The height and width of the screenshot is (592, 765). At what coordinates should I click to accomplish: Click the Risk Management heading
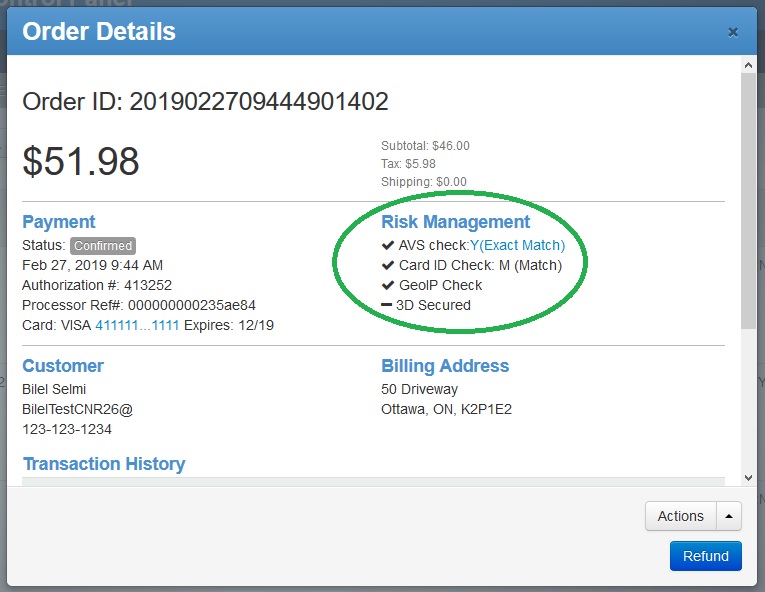[x=455, y=222]
